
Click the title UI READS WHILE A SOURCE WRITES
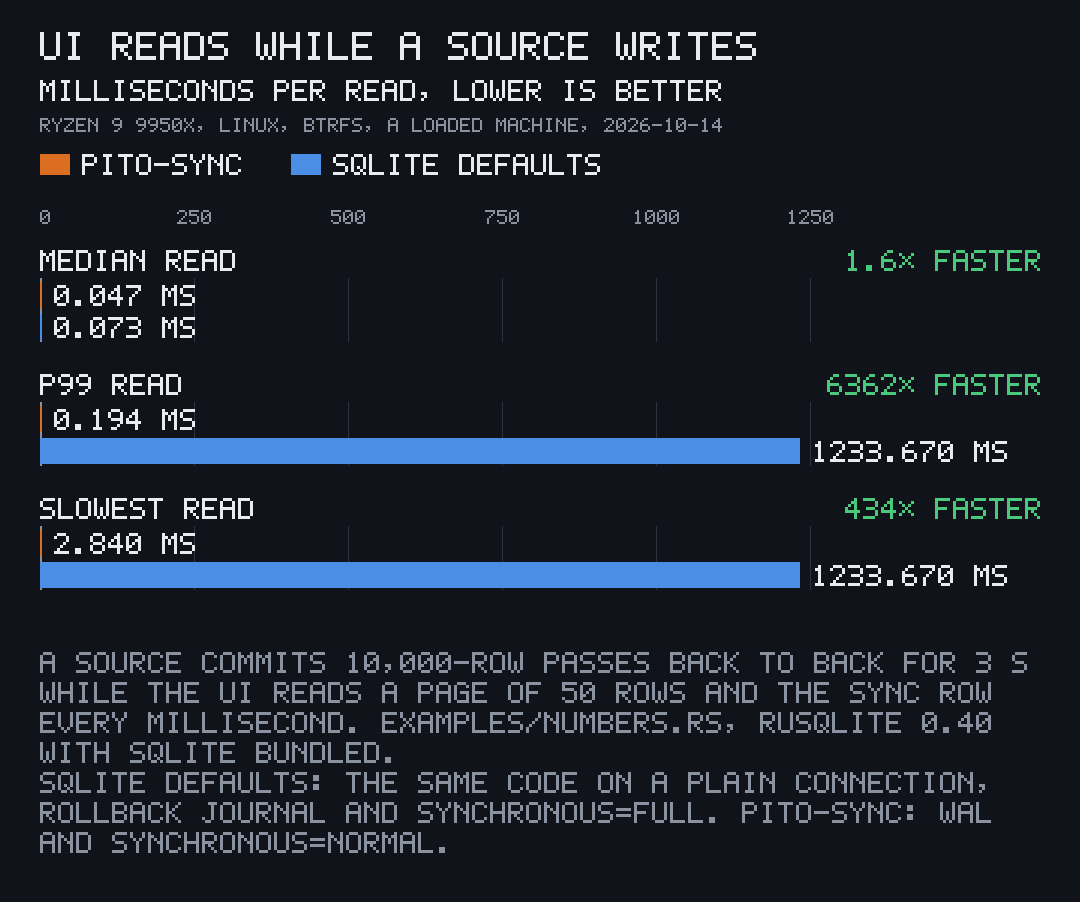pos(398,47)
